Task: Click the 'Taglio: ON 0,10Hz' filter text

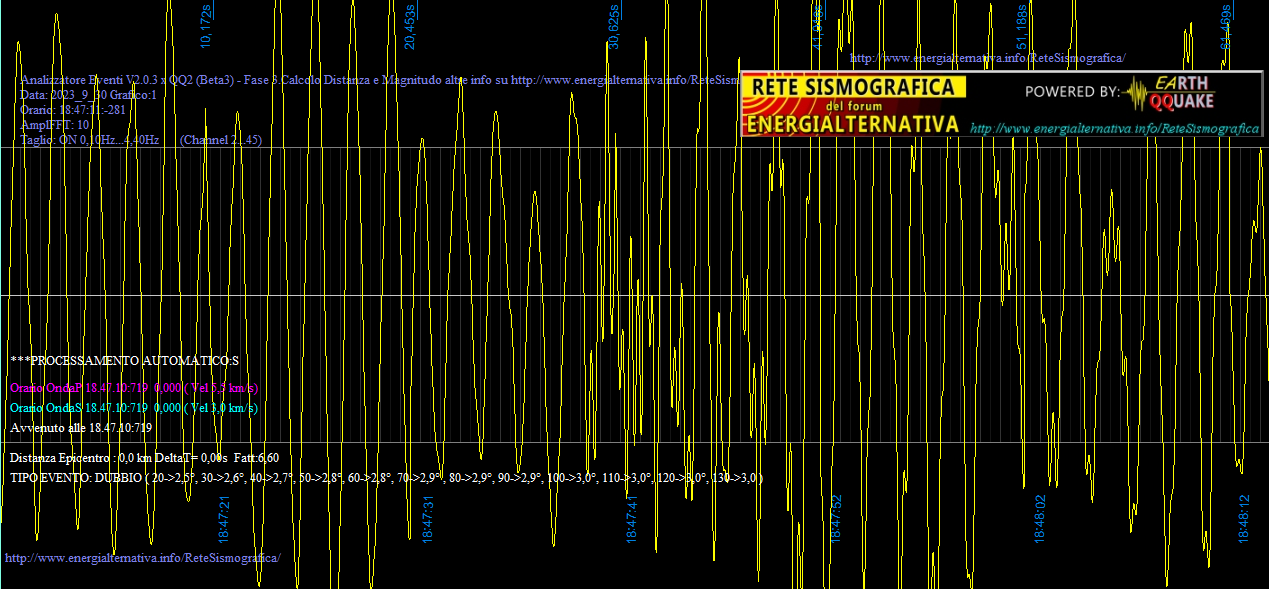Action: point(90,140)
